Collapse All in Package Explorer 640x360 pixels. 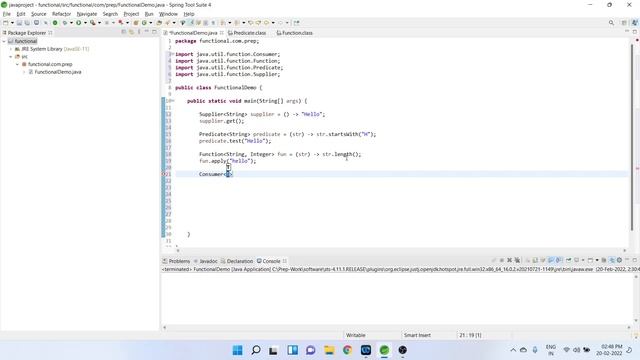[x=123, y=32]
